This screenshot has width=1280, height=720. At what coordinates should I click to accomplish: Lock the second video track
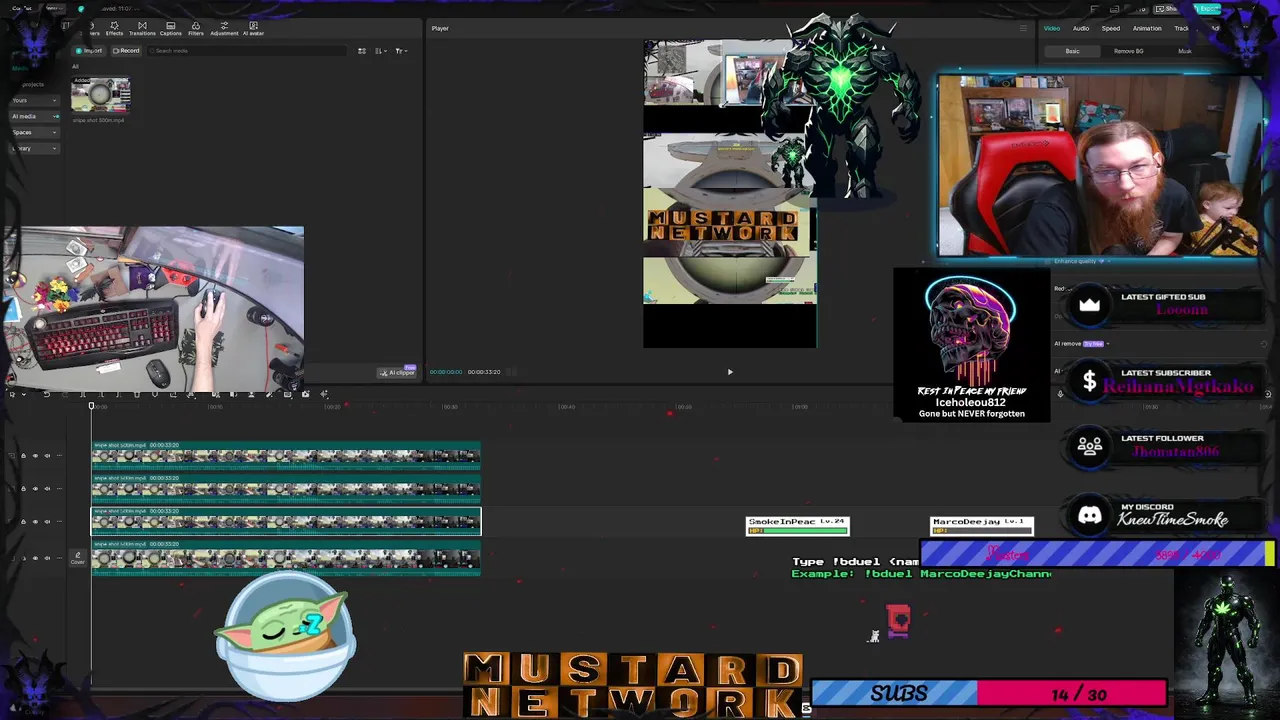(23, 489)
